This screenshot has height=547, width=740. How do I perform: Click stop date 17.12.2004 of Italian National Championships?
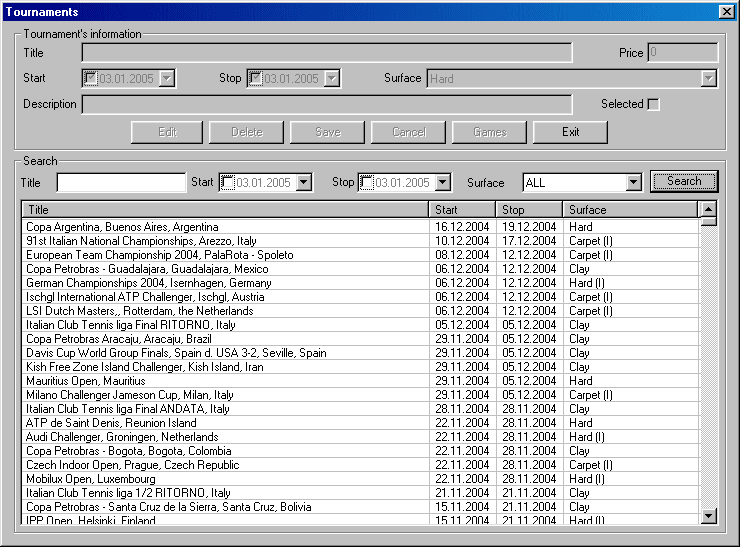point(529,241)
